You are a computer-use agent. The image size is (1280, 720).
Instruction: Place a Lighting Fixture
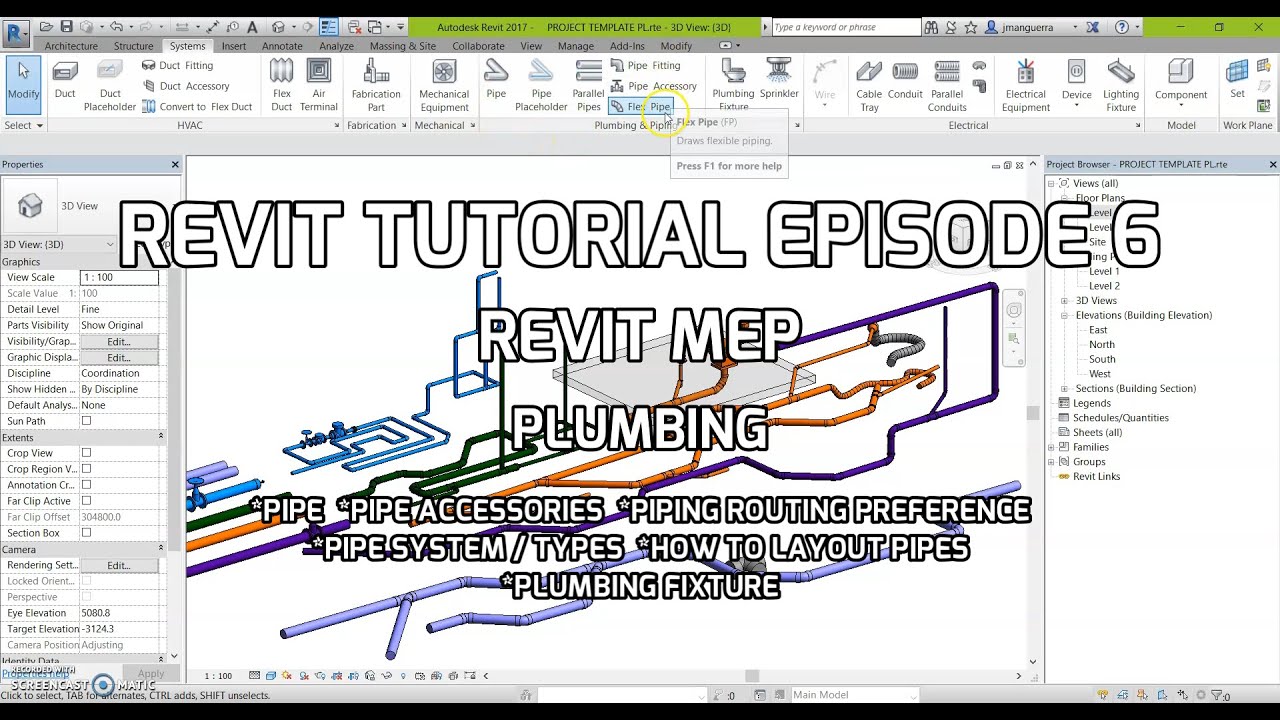tap(1121, 84)
